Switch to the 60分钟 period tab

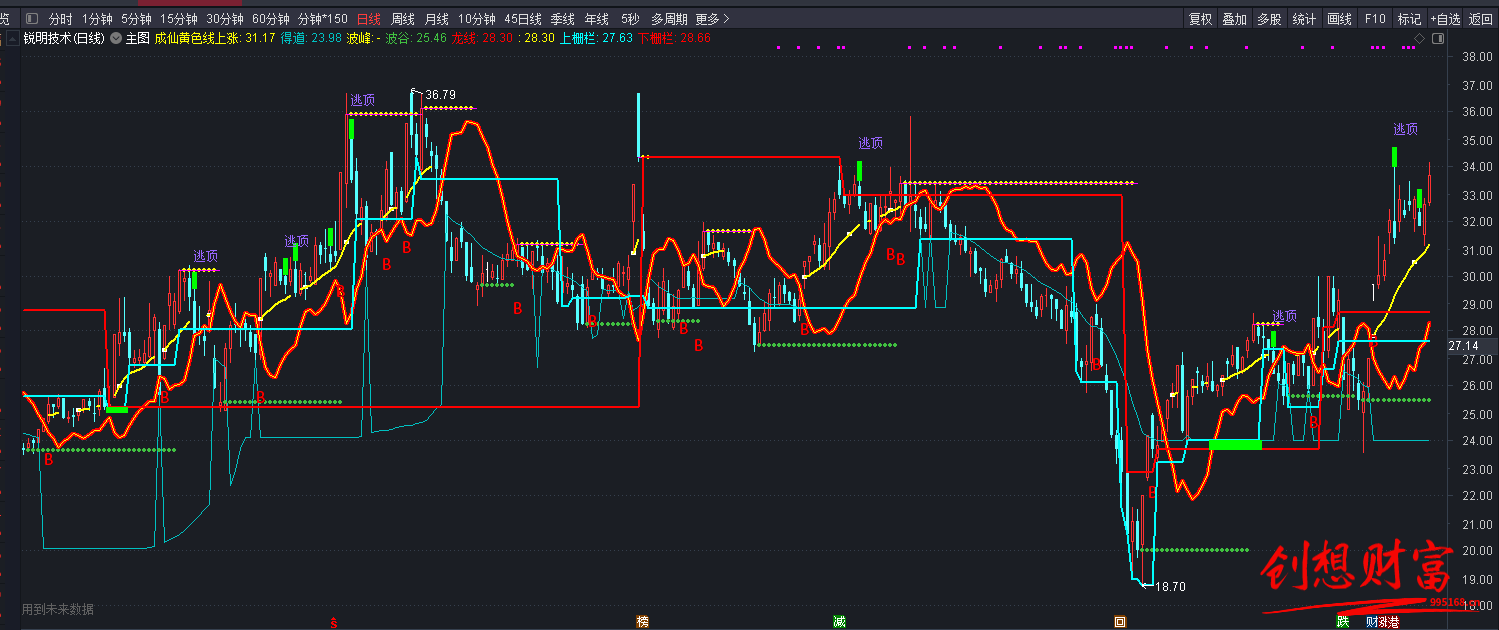click(271, 19)
